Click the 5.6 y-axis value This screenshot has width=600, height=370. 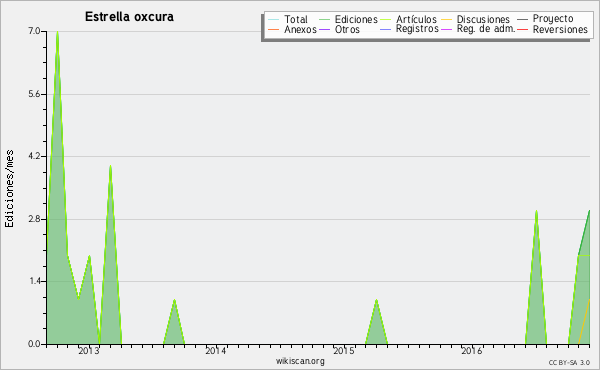[34, 94]
